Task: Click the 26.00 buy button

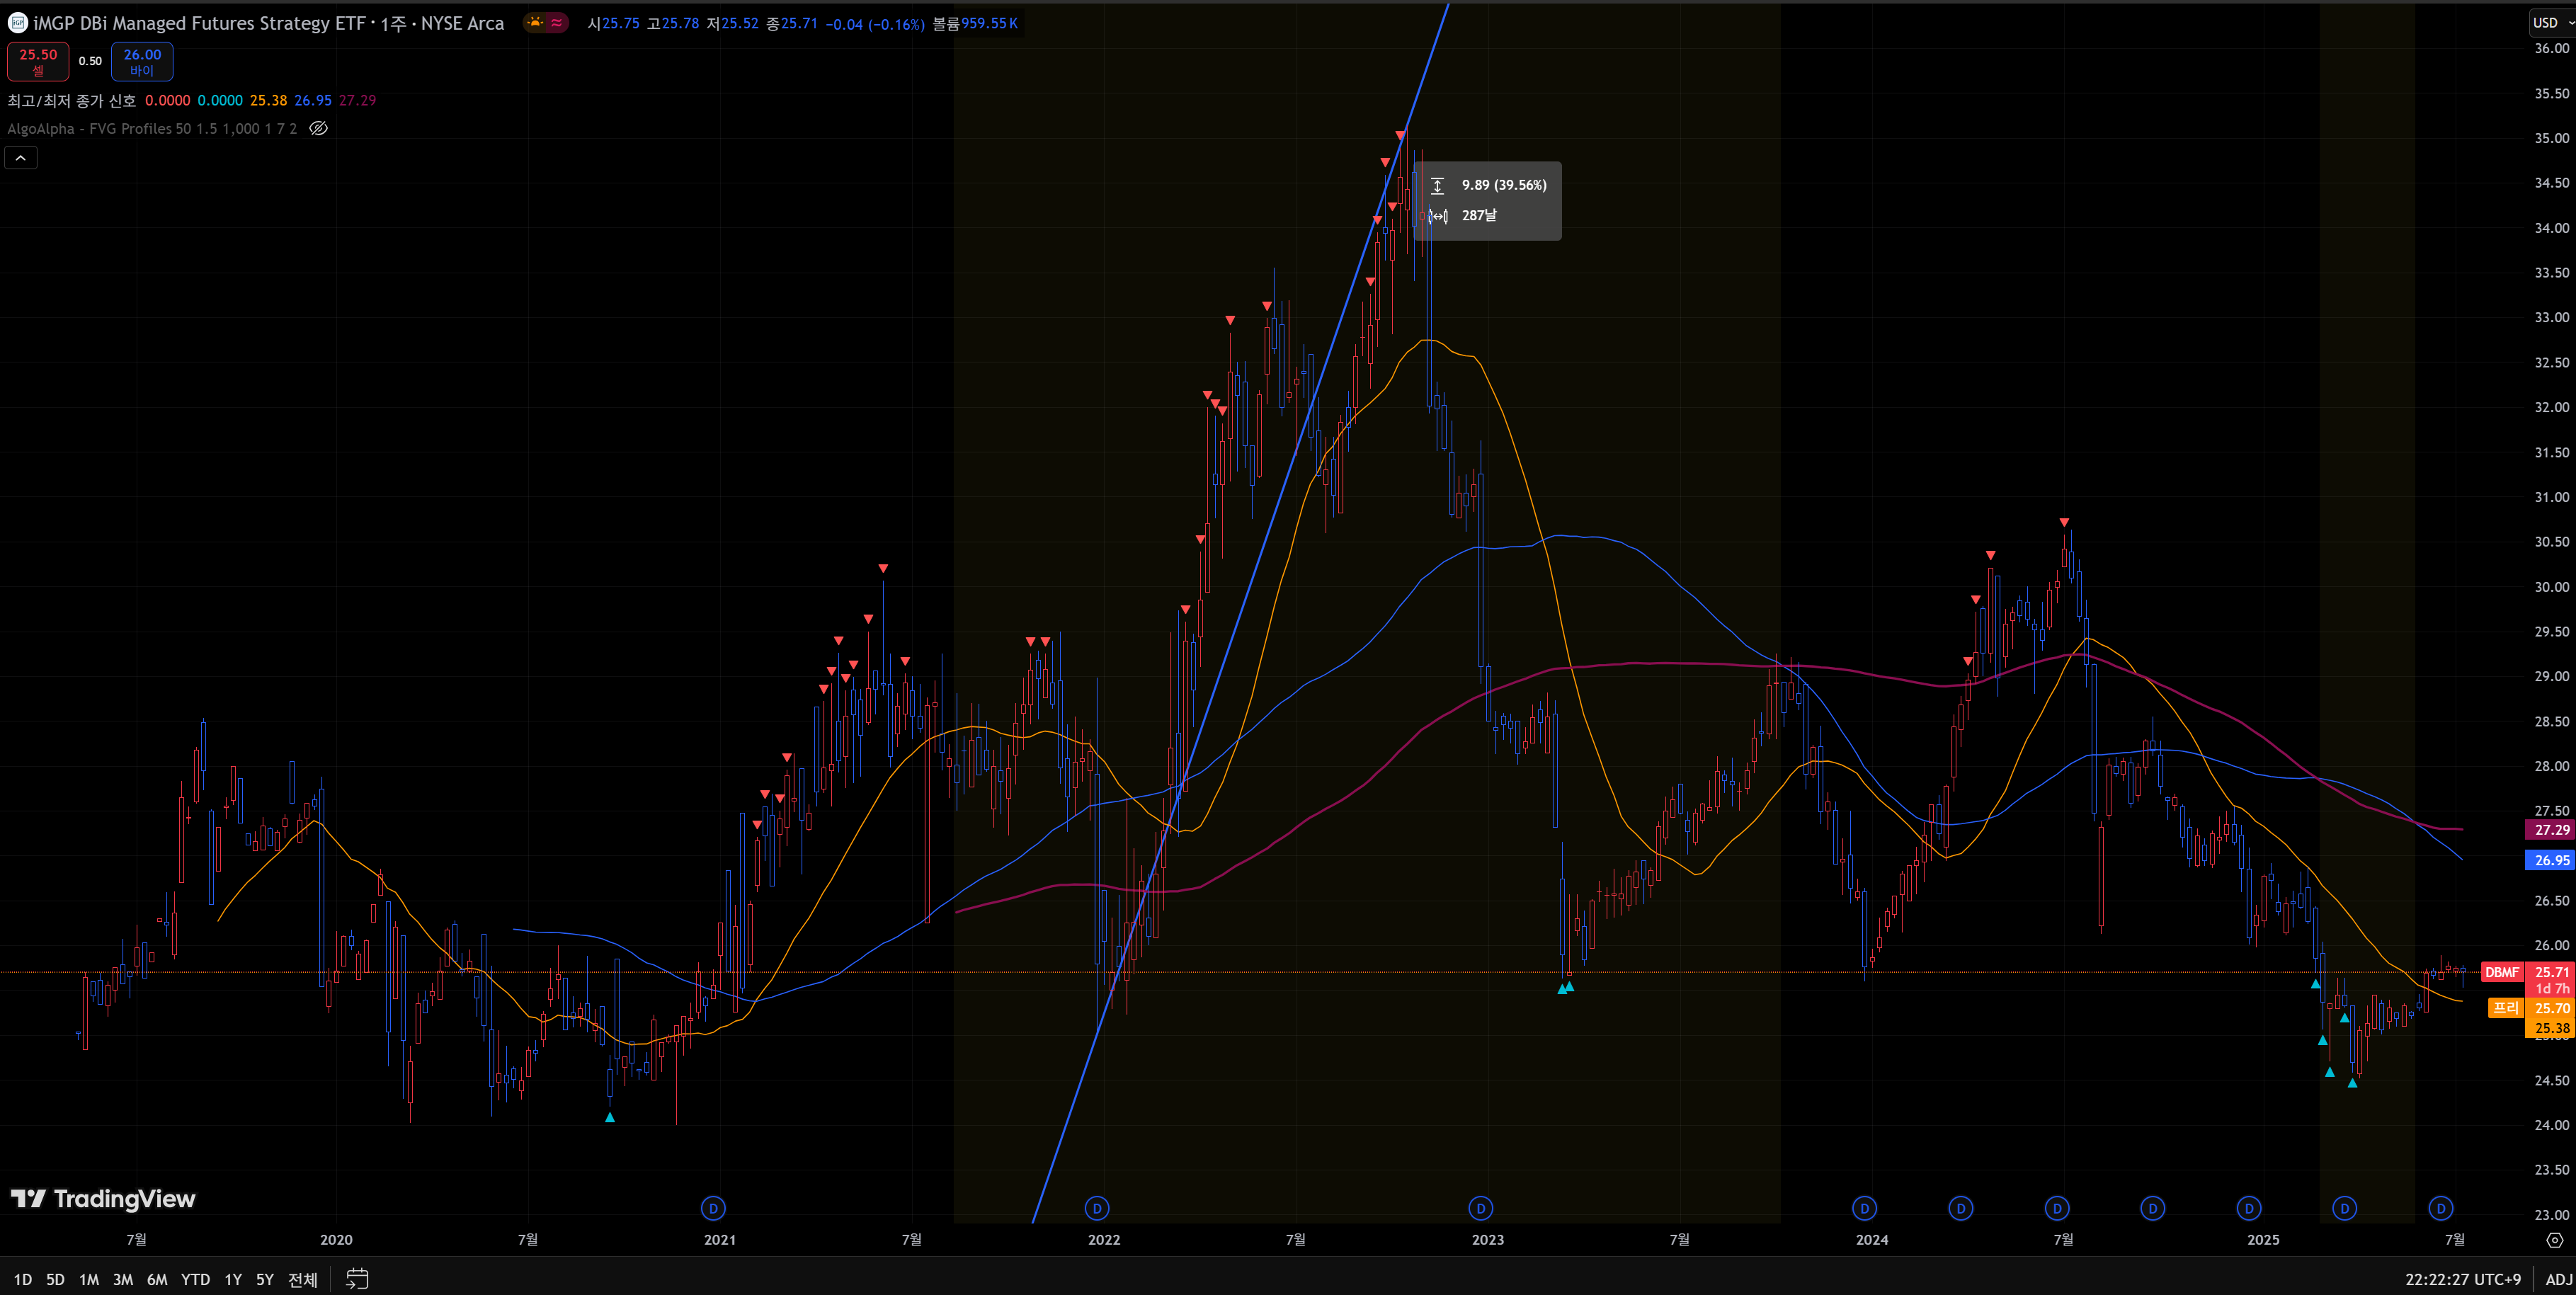Action: coord(142,61)
